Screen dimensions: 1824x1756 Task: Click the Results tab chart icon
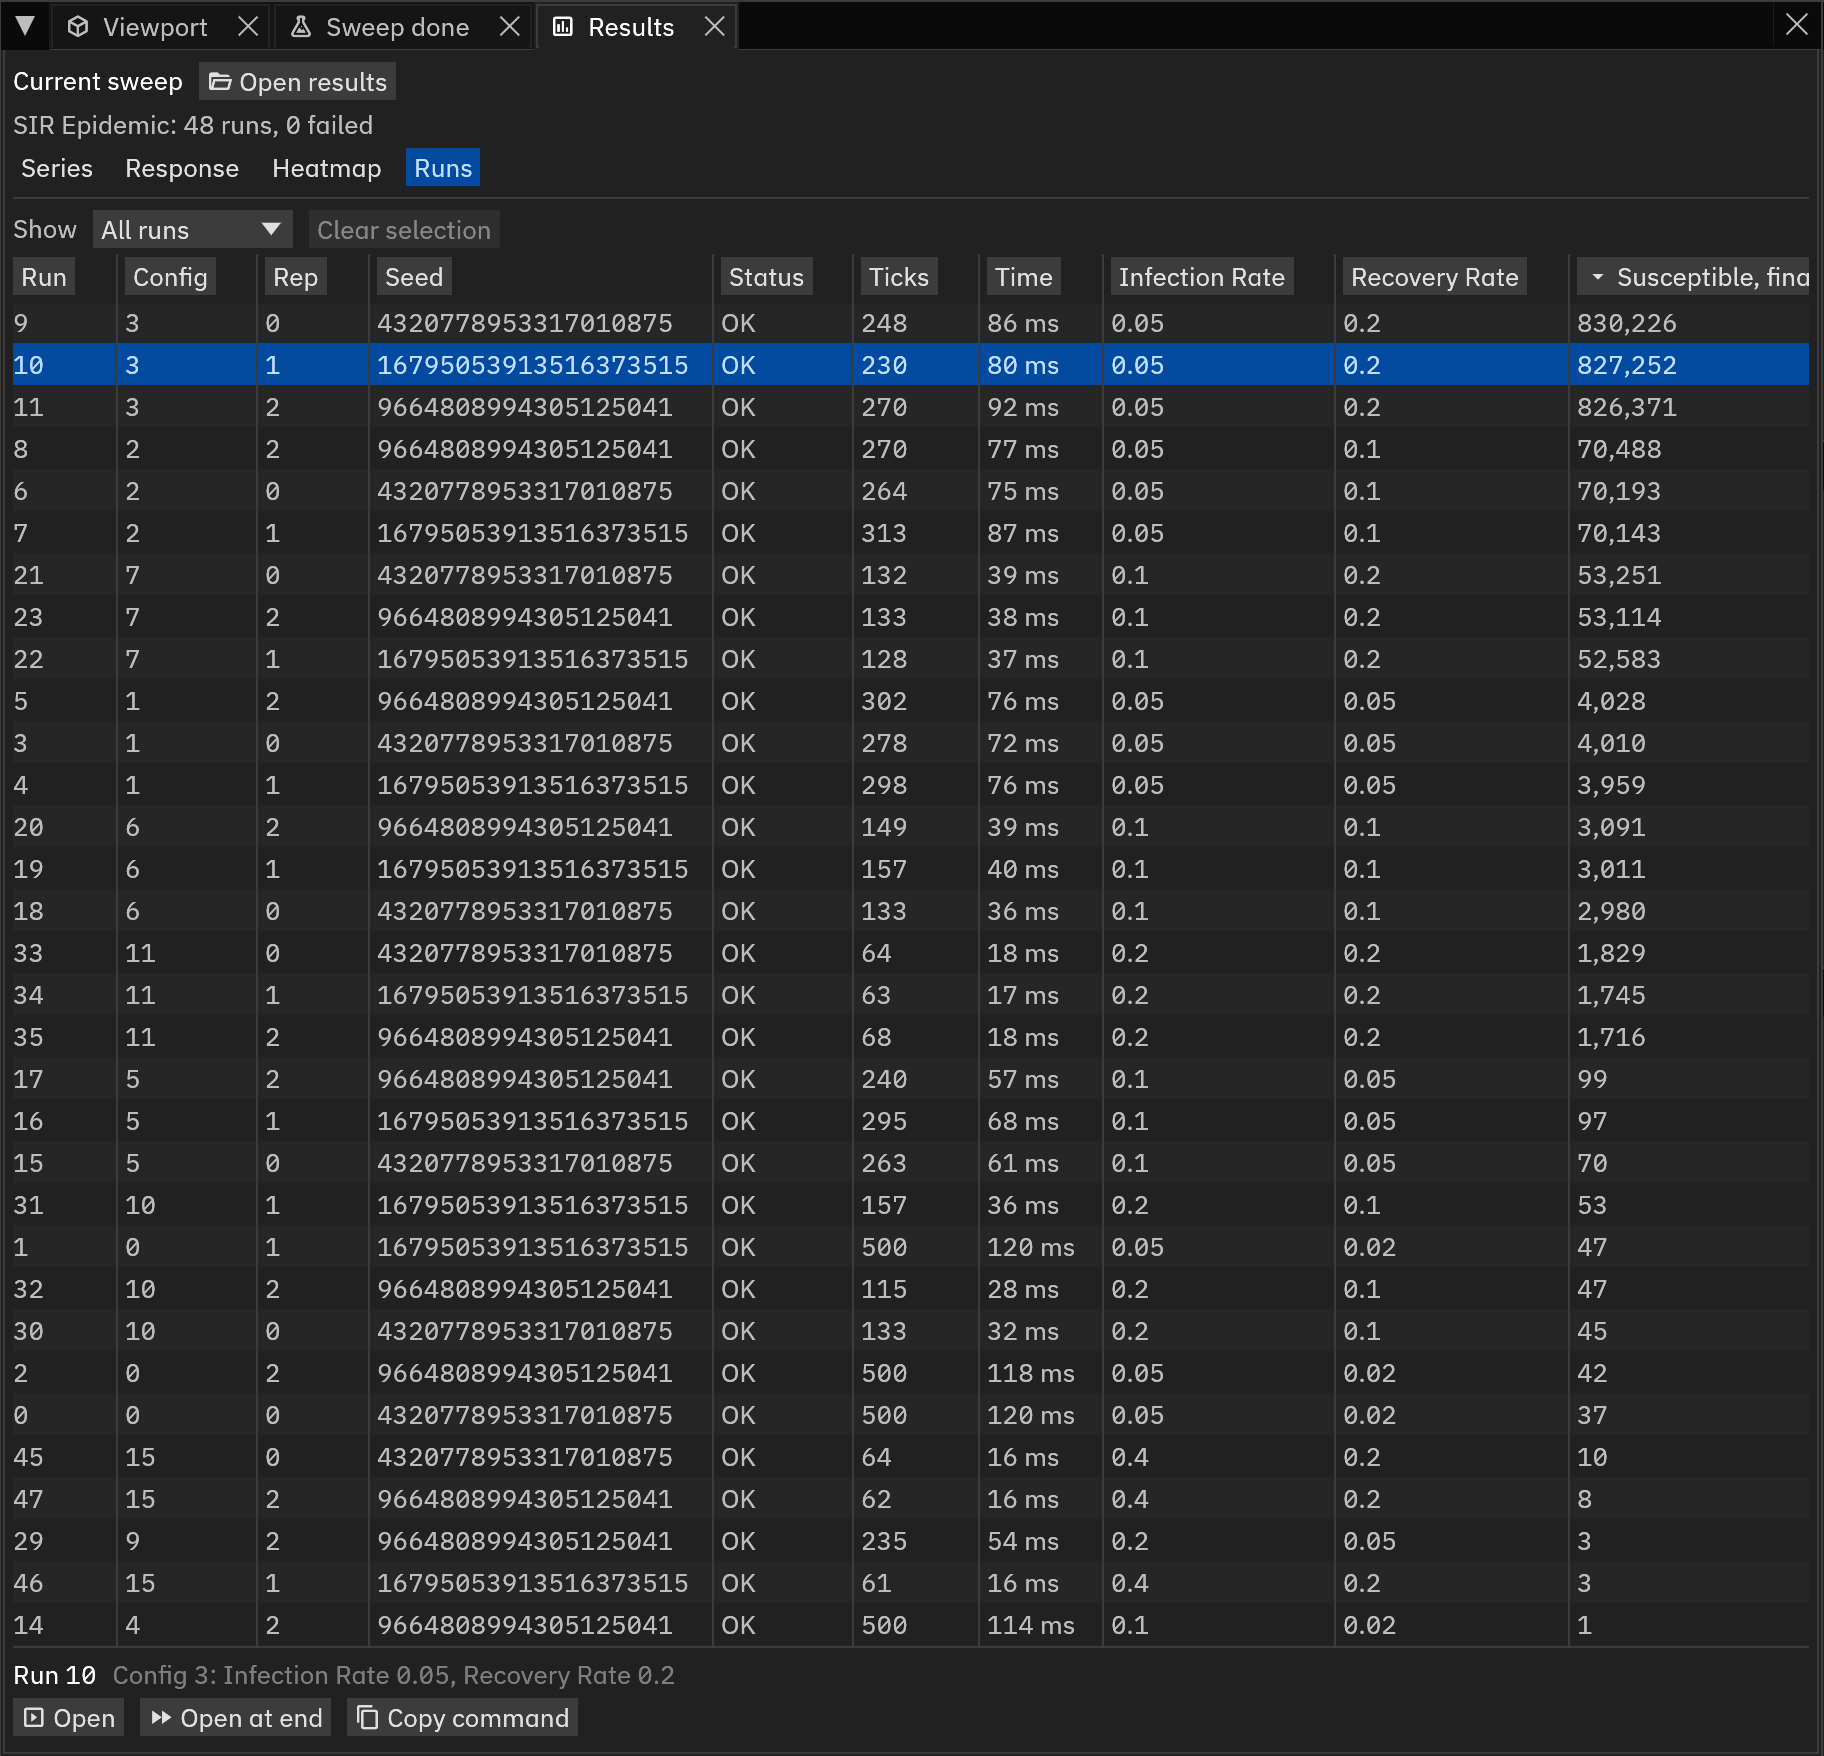click(x=563, y=27)
